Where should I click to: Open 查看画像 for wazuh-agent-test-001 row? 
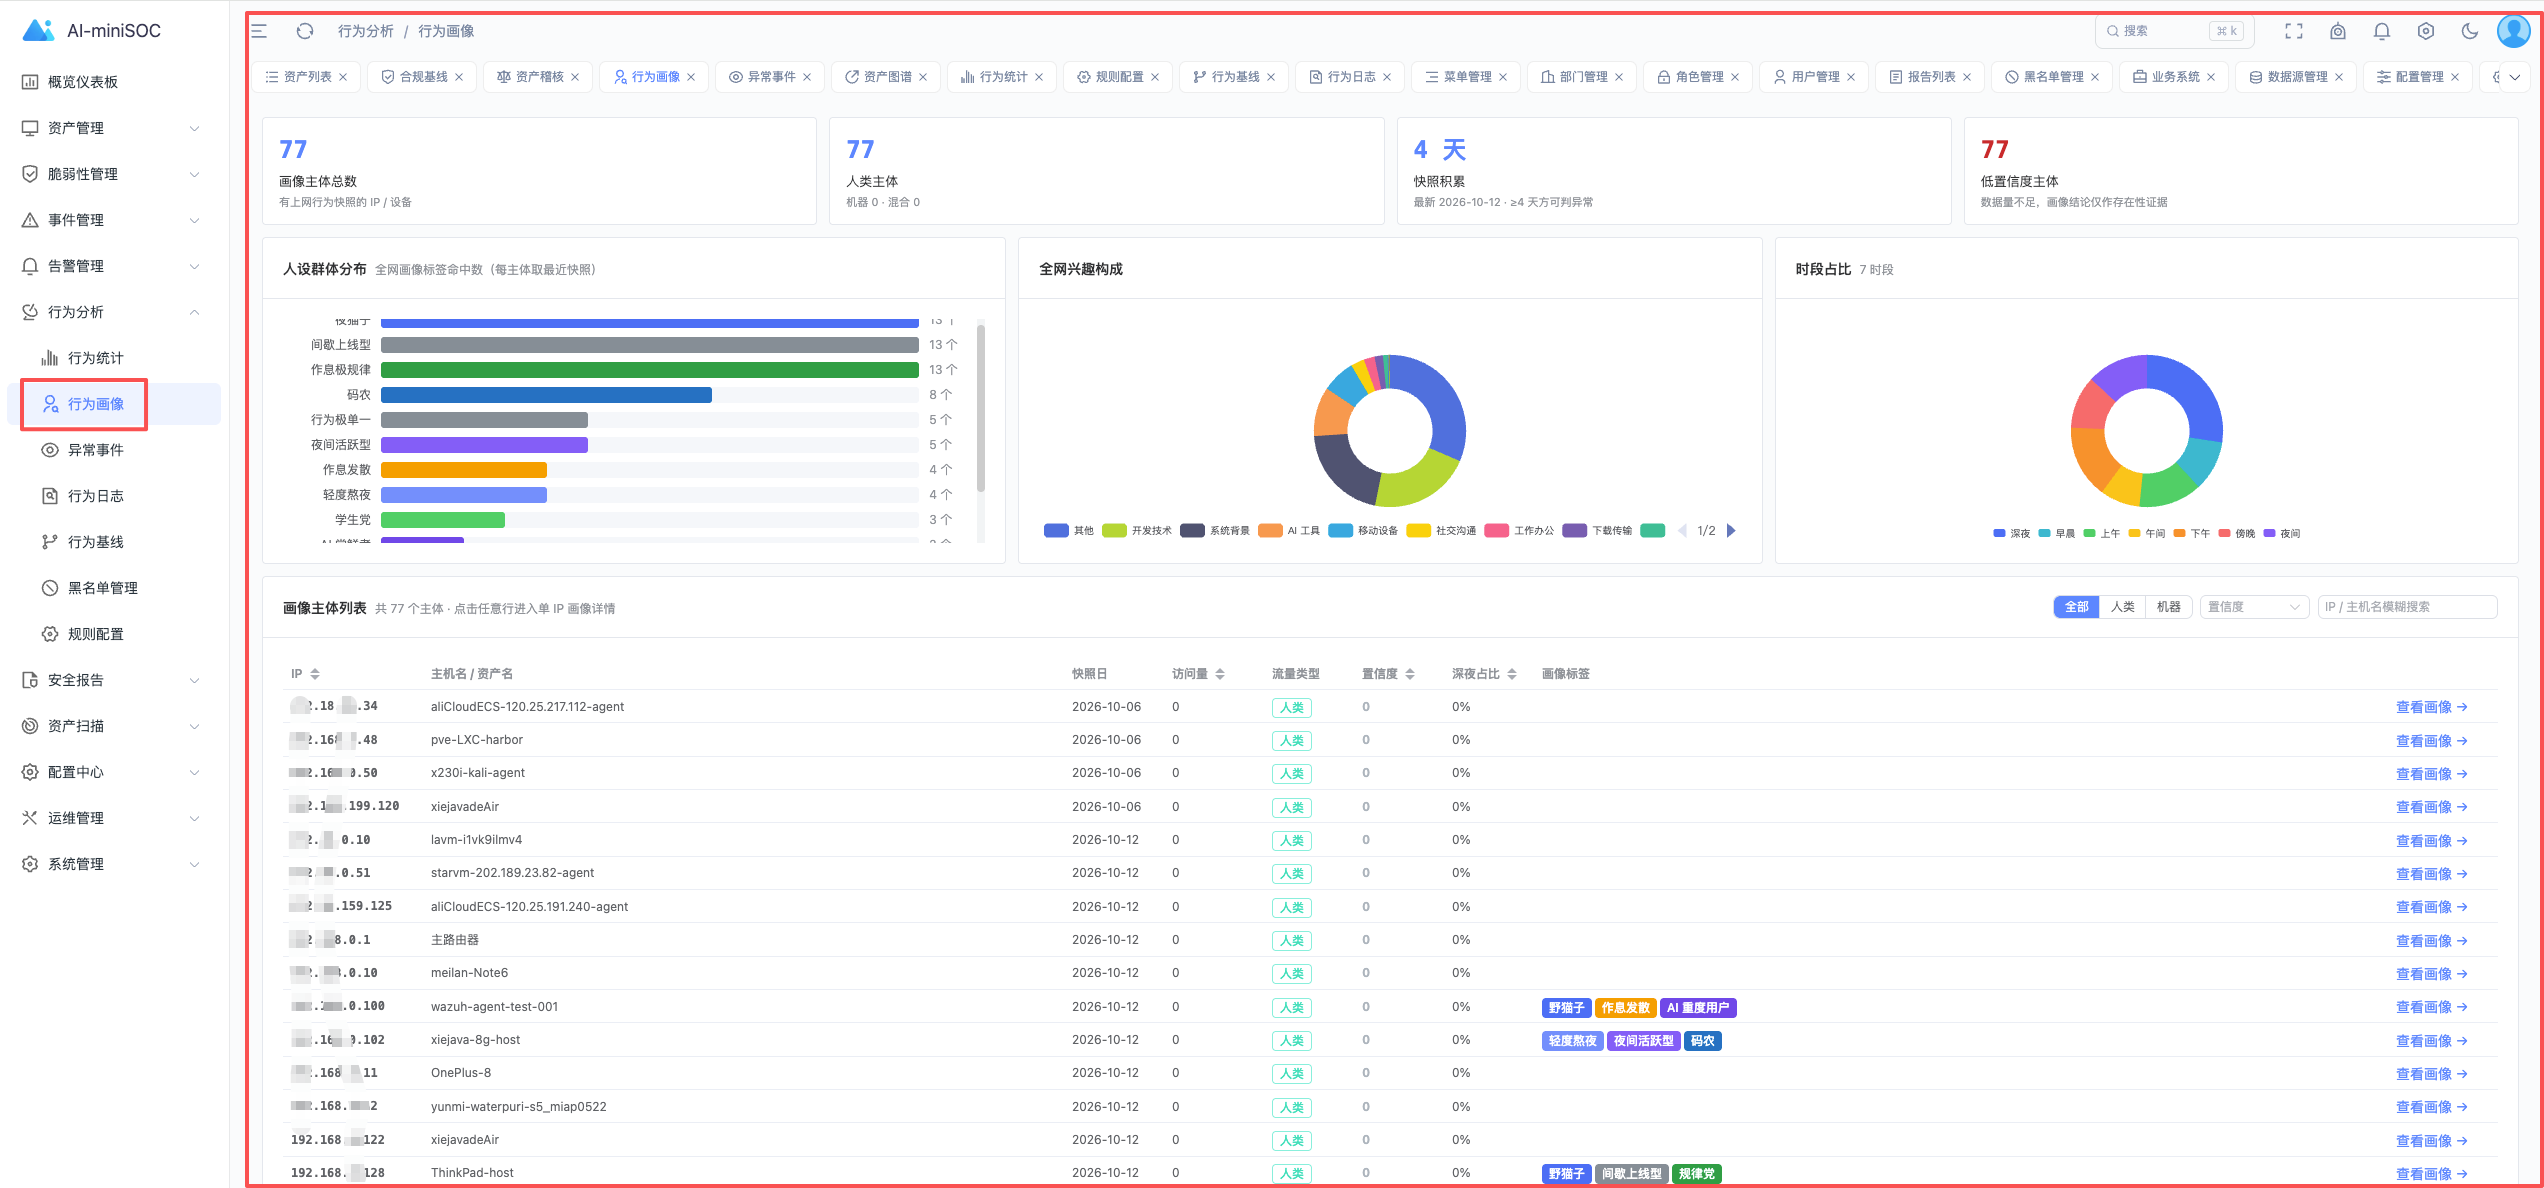click(x=2431, y=1007)
